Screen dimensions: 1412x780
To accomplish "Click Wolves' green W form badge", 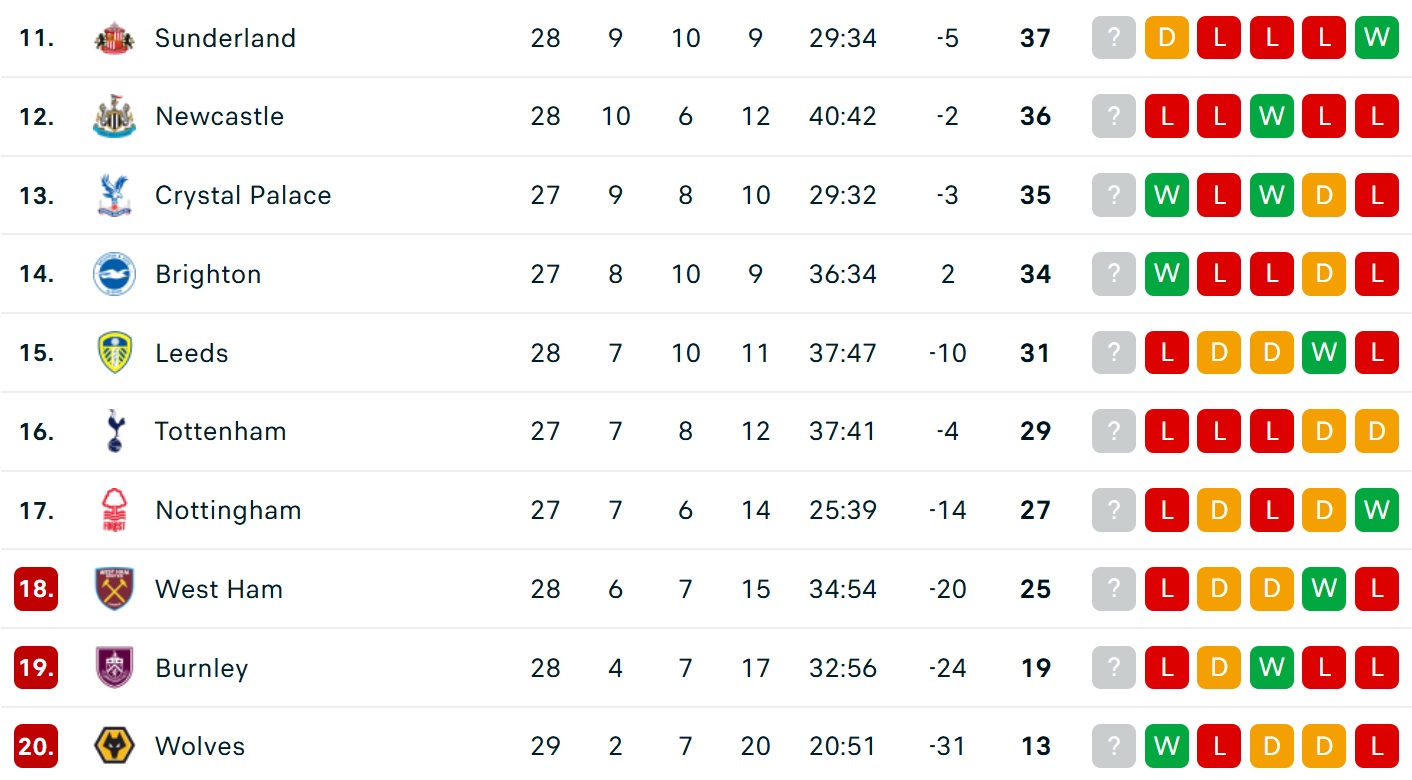I will pos(1166,746).
